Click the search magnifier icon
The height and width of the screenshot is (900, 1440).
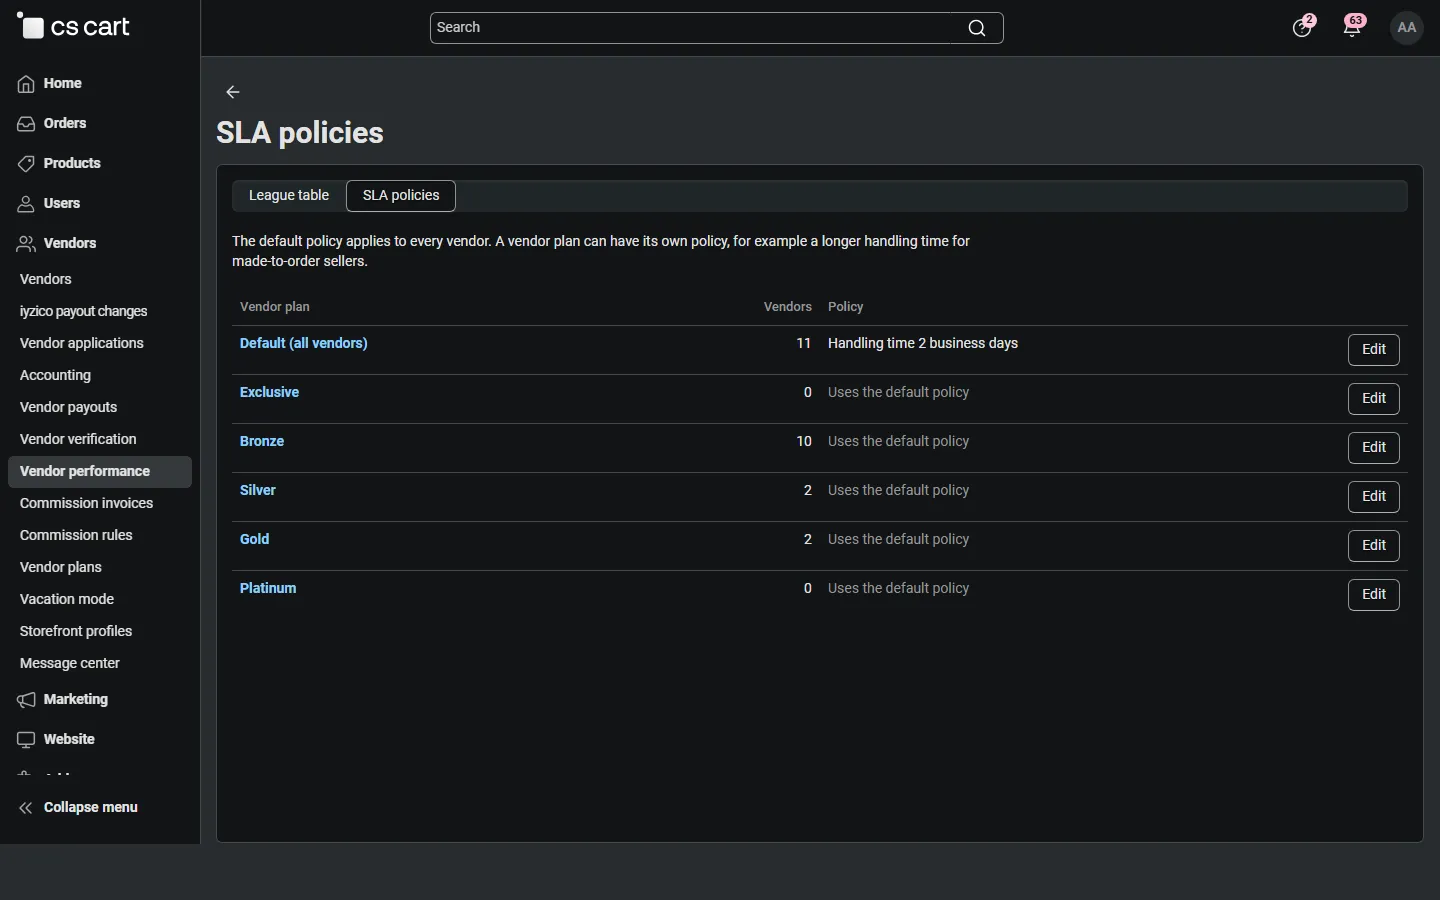[977, 28]
